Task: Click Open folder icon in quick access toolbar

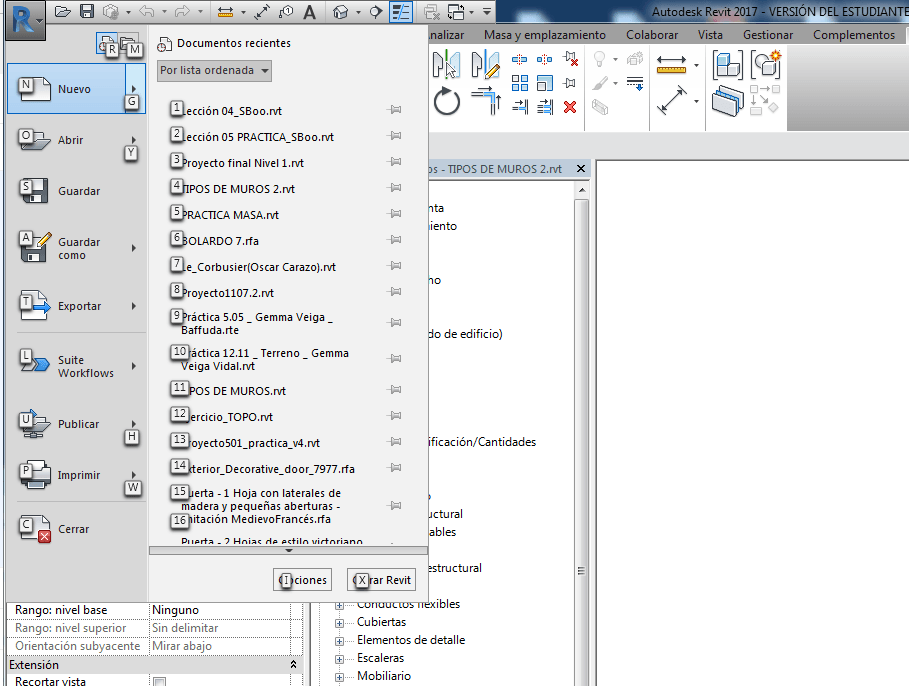Action: click(63, 12)
